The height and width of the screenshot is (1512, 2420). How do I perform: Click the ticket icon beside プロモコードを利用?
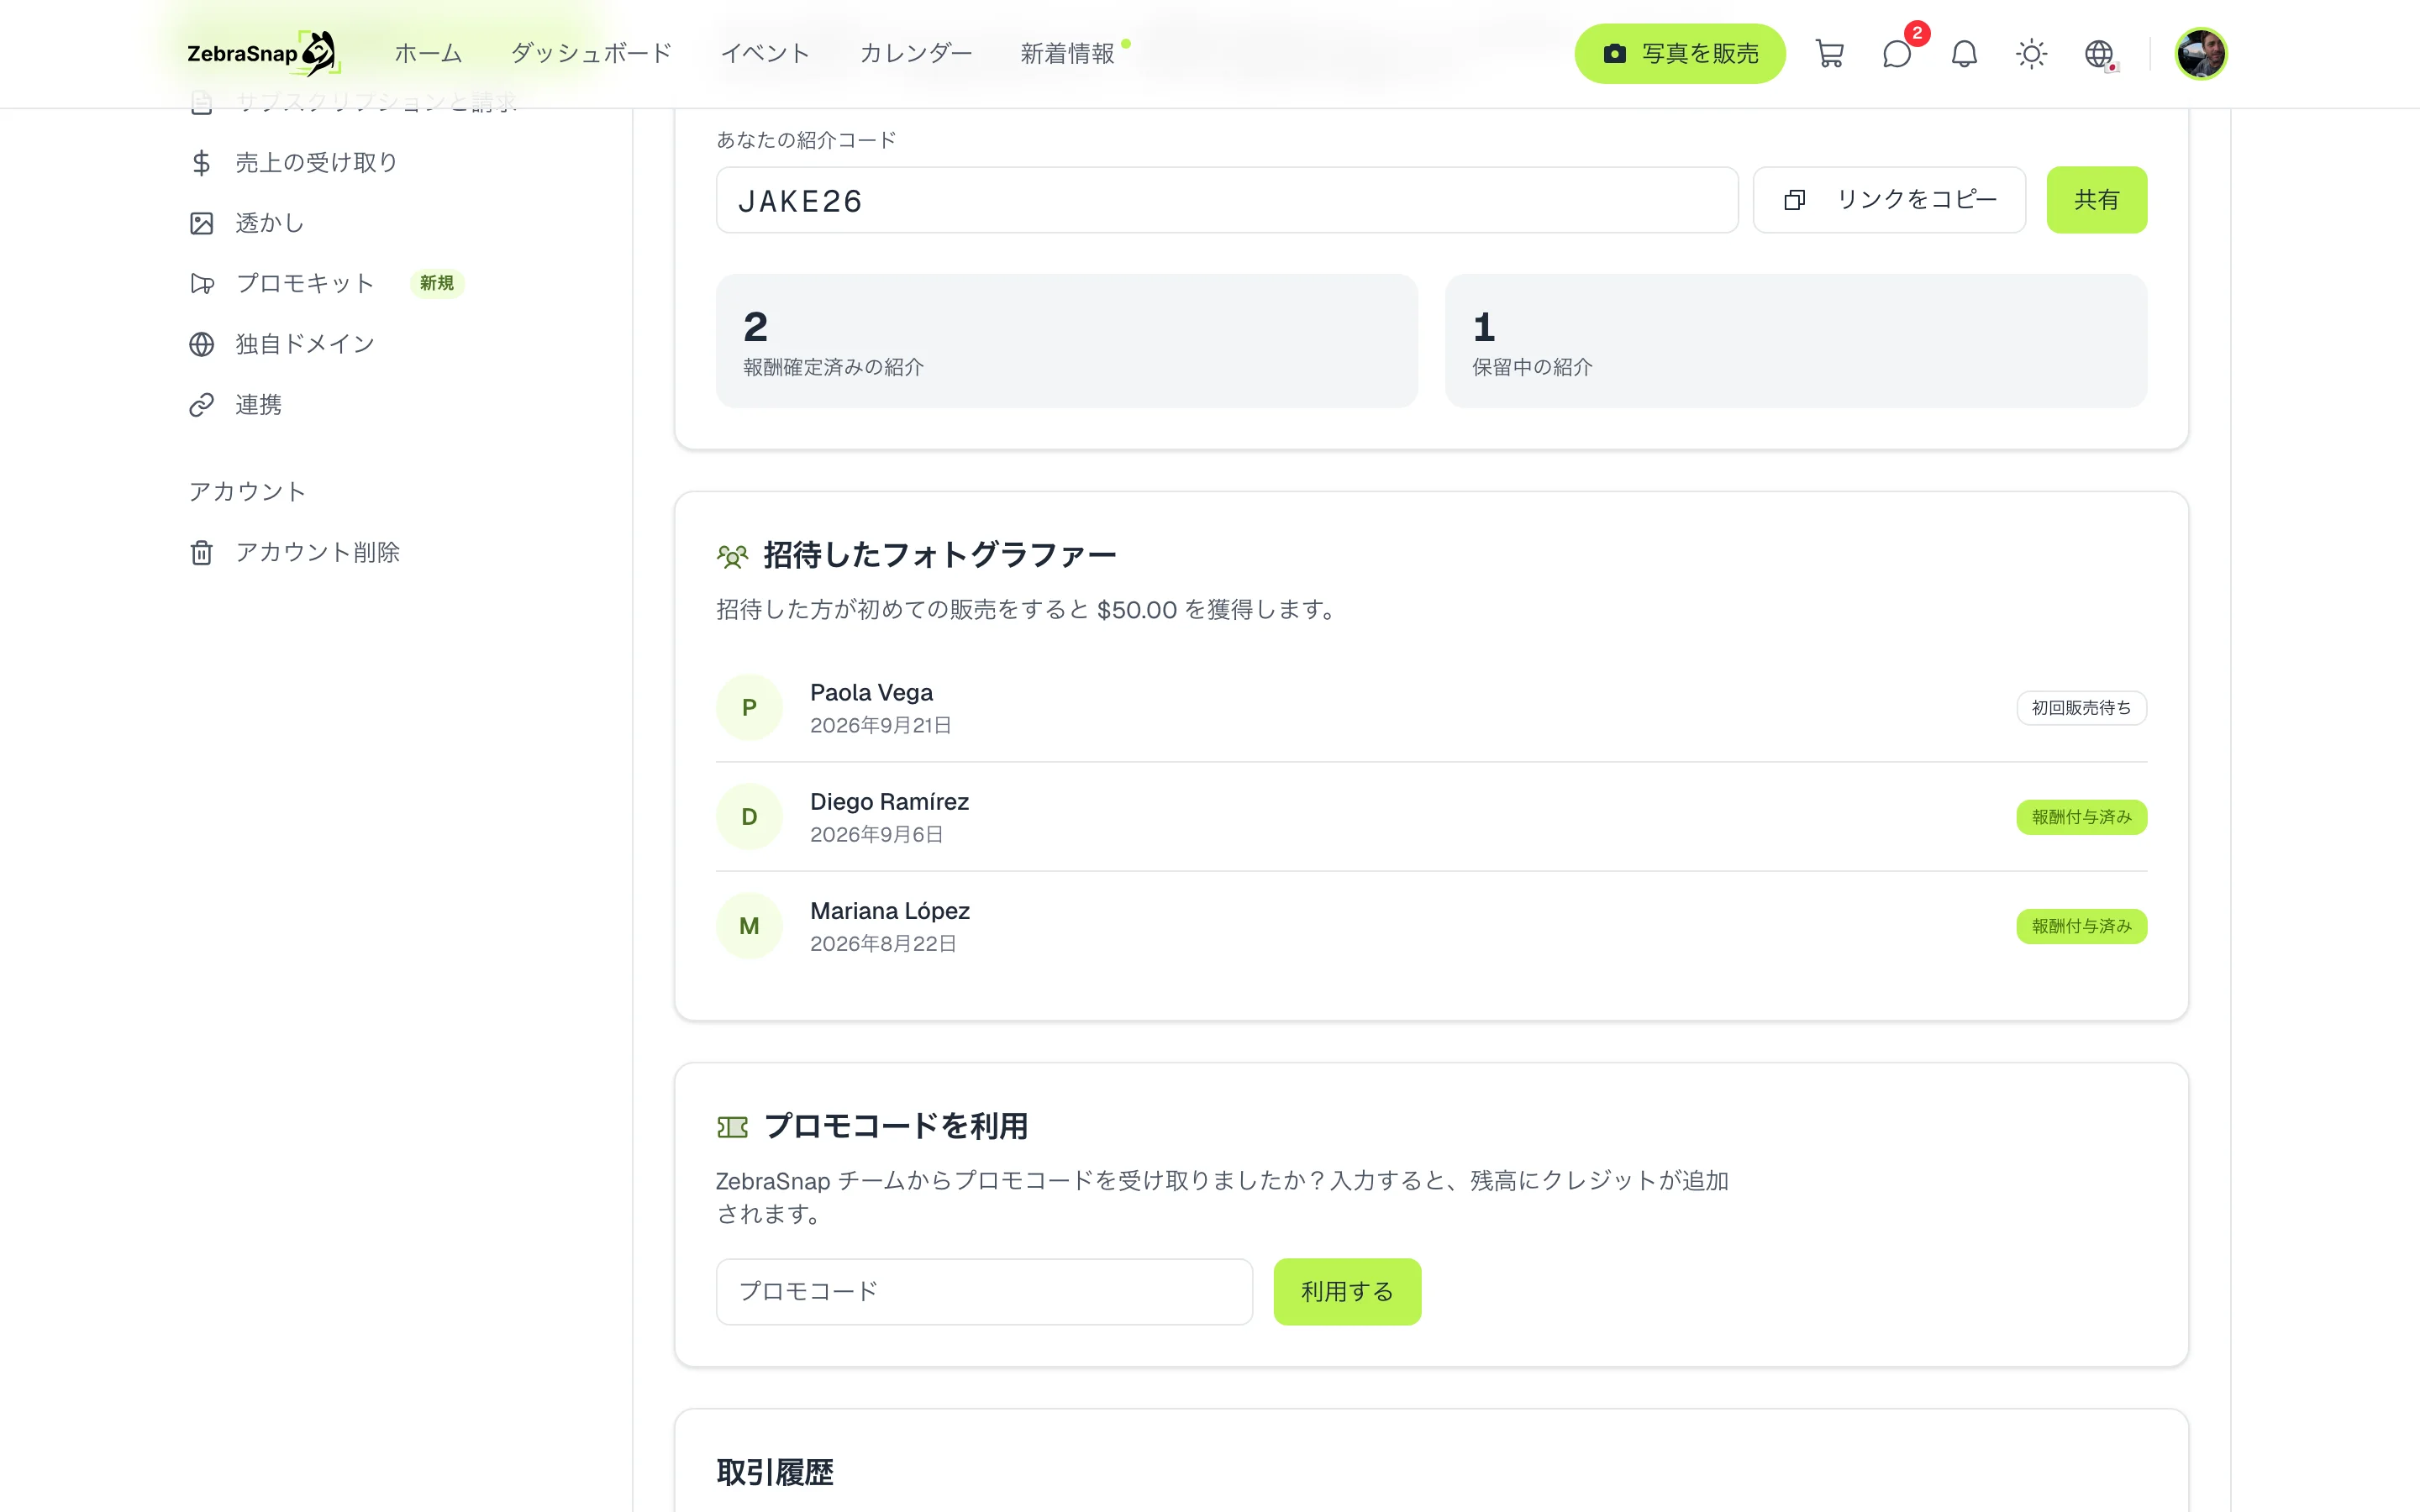click(x=732, y=1127)
